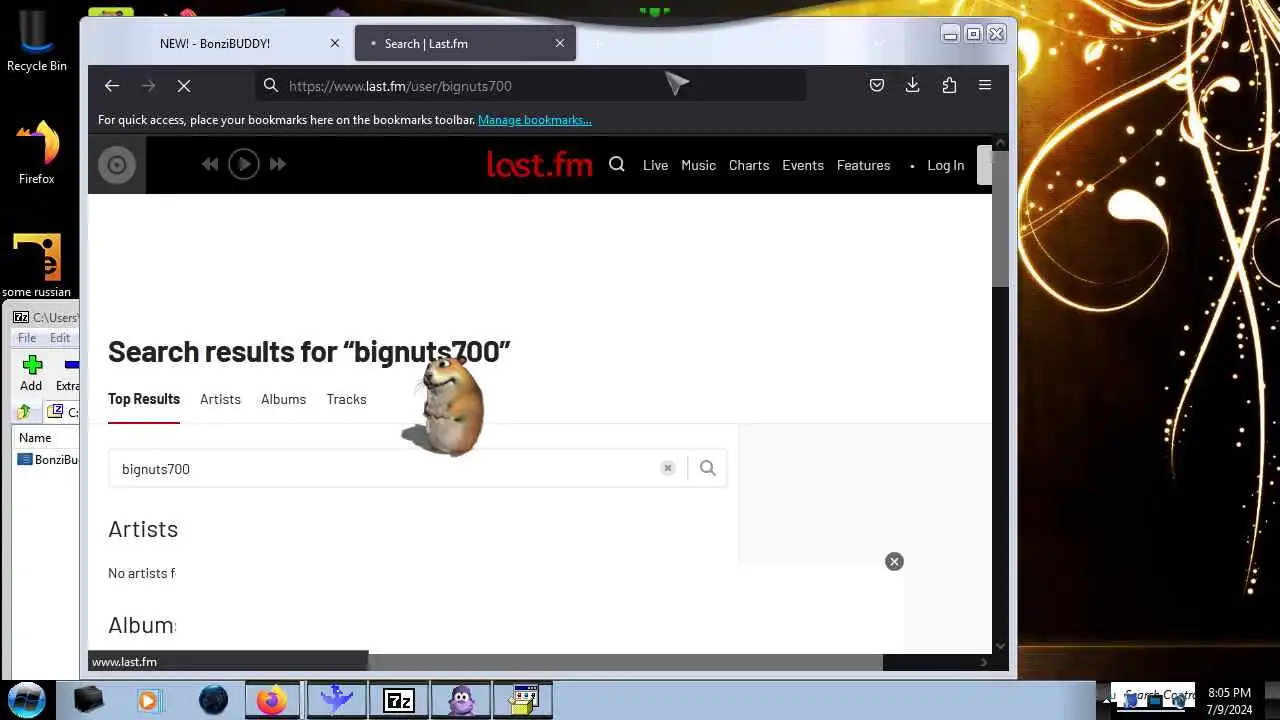Open the Firefox hamburger application menu
1280x720 pixels.
(x=985, y=86)
